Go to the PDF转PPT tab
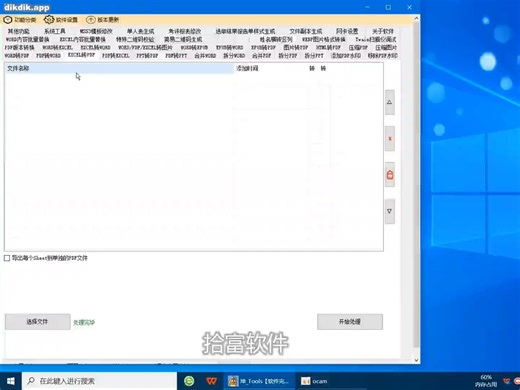Screen dimensions: 520x390 pyautogui.click(x=176, y=56)
